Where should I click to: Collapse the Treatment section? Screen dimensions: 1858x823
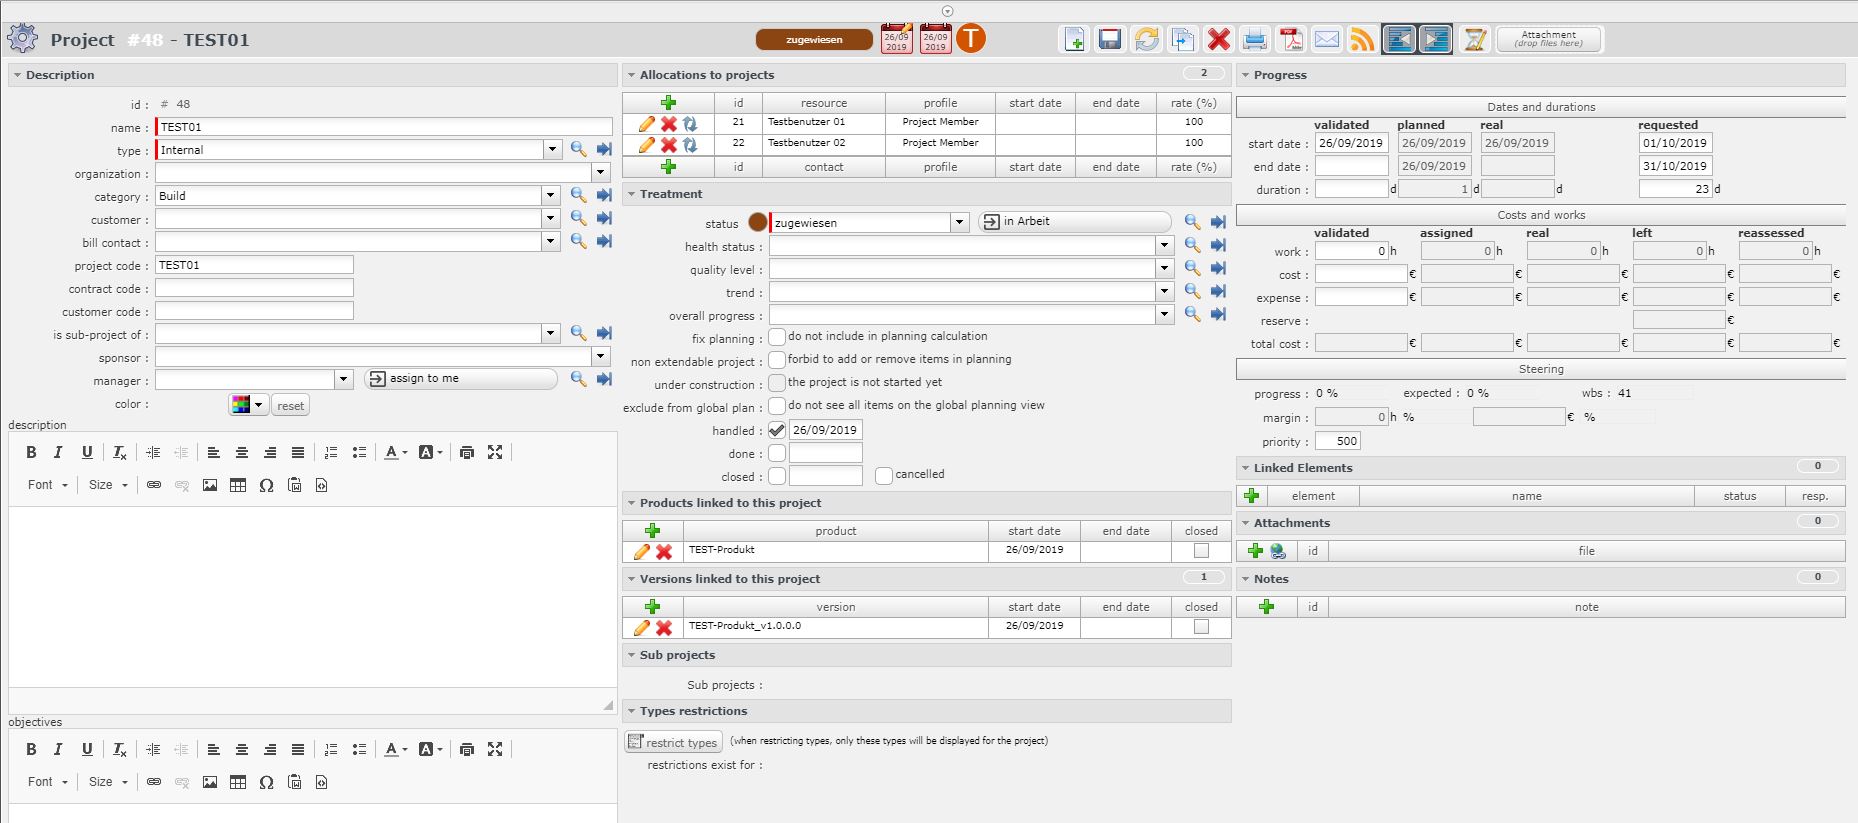[631, 194]
